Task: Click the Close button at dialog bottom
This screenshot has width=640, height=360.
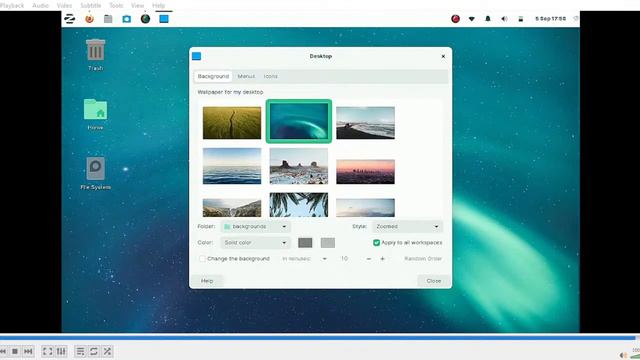Action: tap(433, 281)
